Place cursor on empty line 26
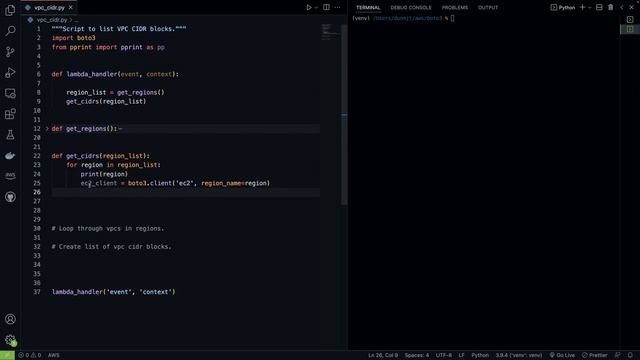 (186, 192)
